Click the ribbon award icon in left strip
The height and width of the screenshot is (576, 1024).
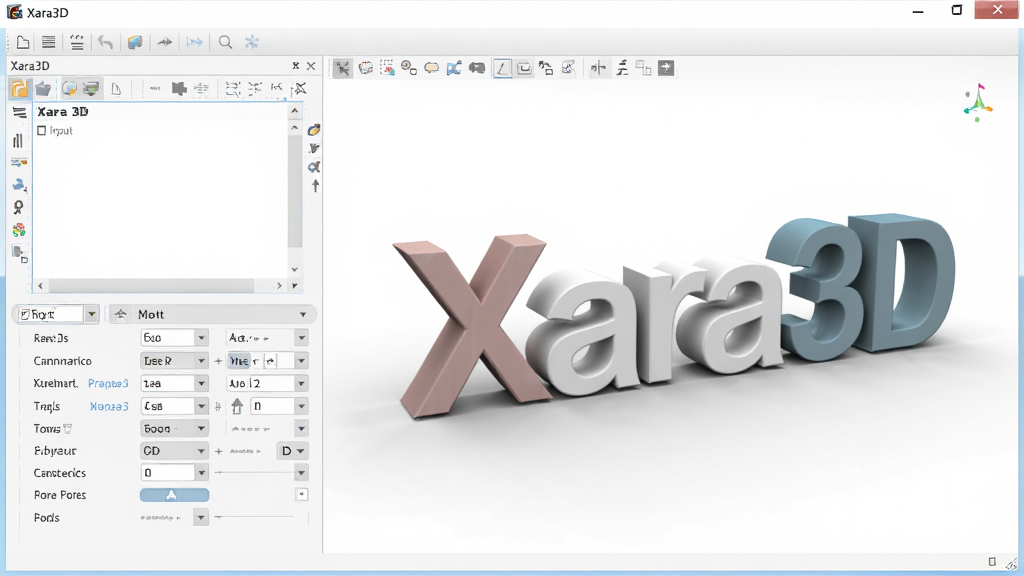(18, 208)
